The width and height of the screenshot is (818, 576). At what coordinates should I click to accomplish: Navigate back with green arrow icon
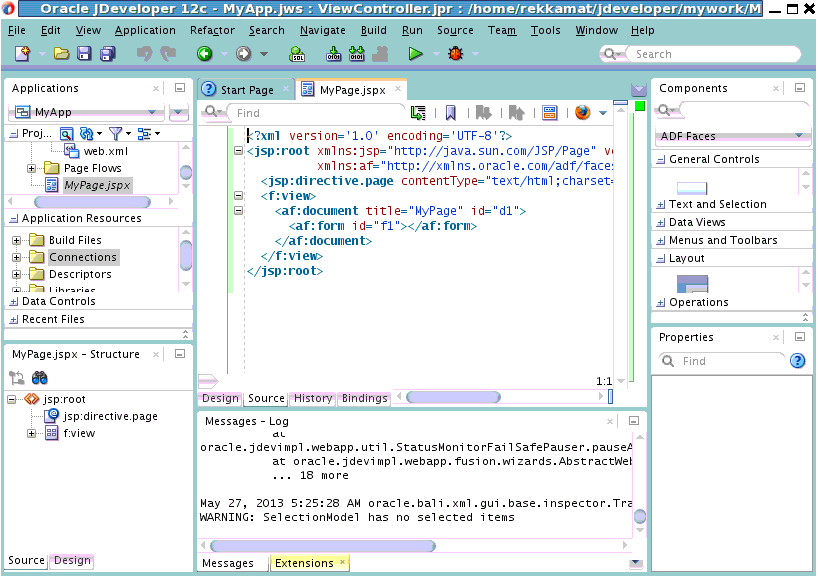[x=204, y=53]
